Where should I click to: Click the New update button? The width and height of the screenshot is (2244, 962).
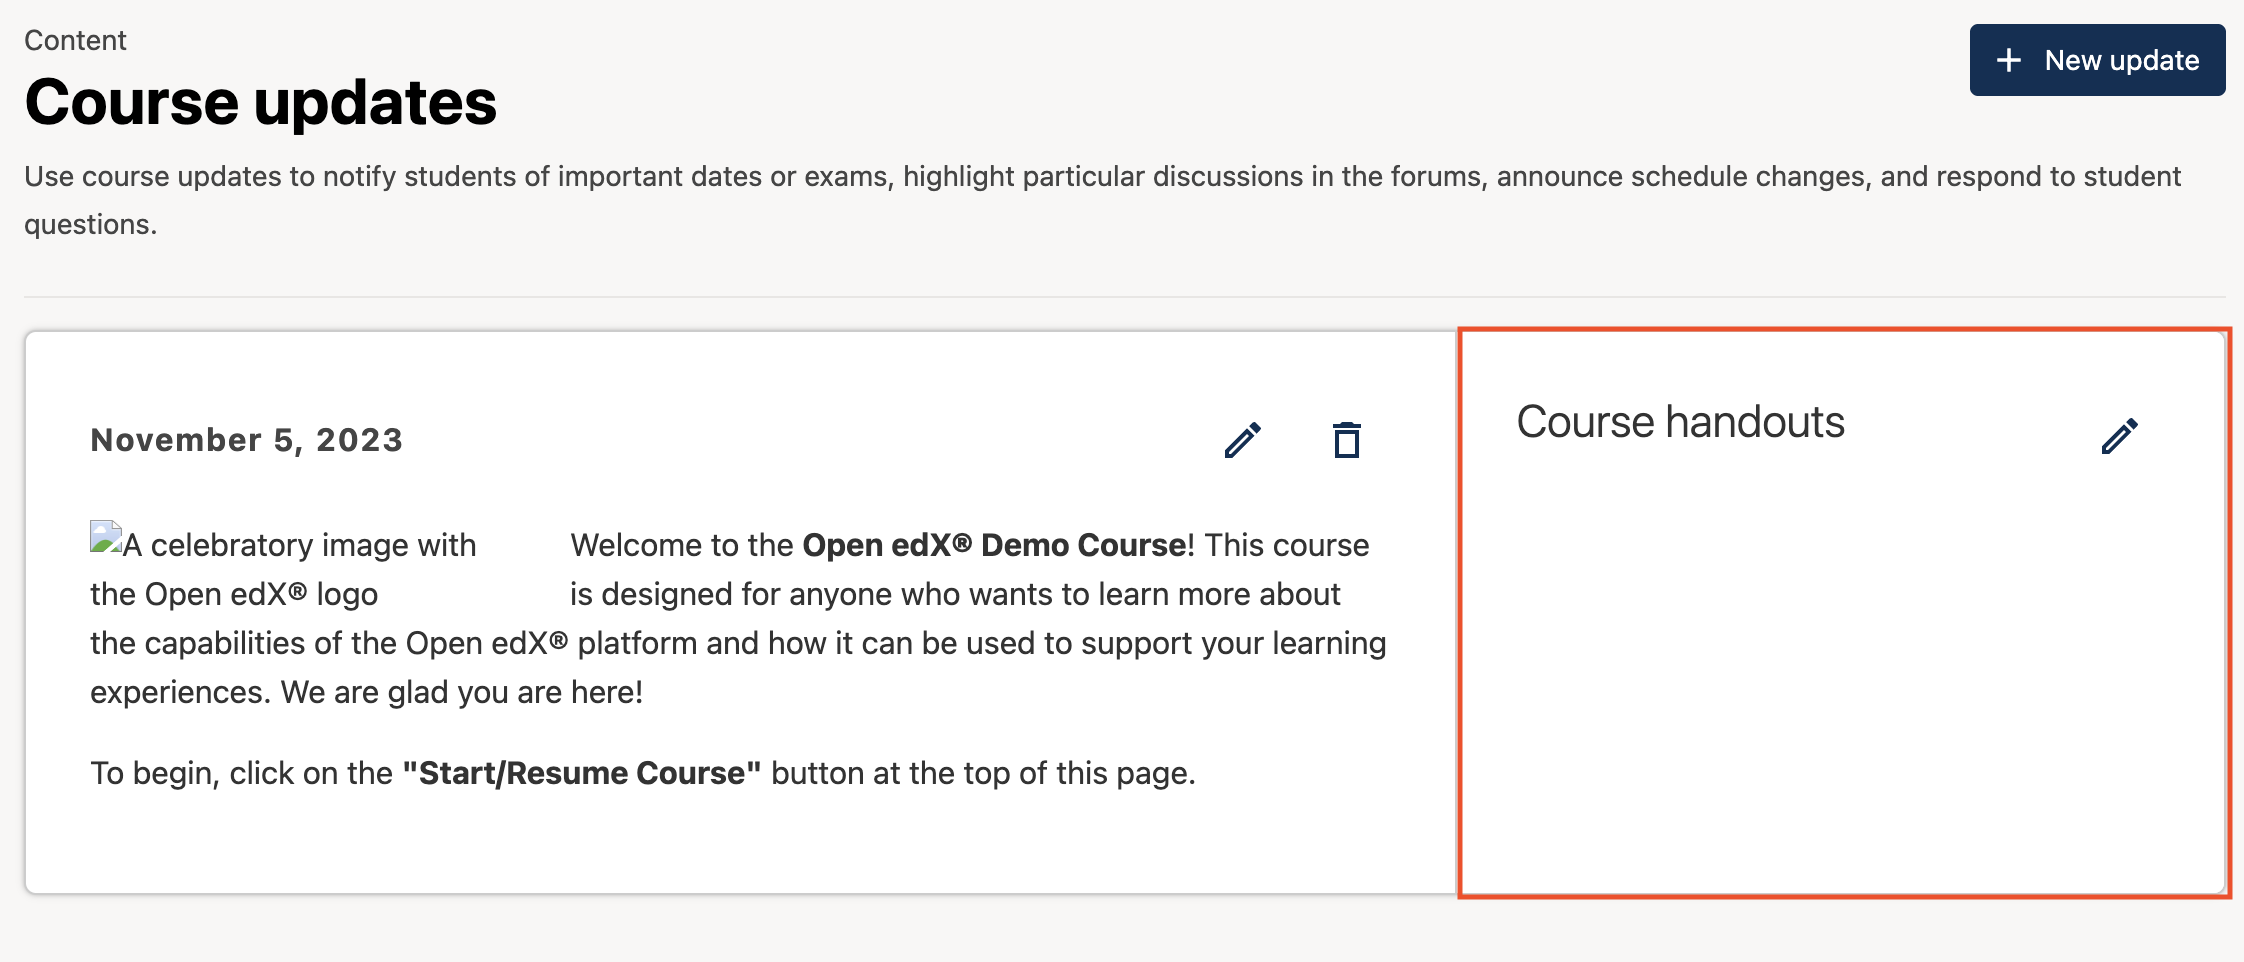(x=2096, y=60)
